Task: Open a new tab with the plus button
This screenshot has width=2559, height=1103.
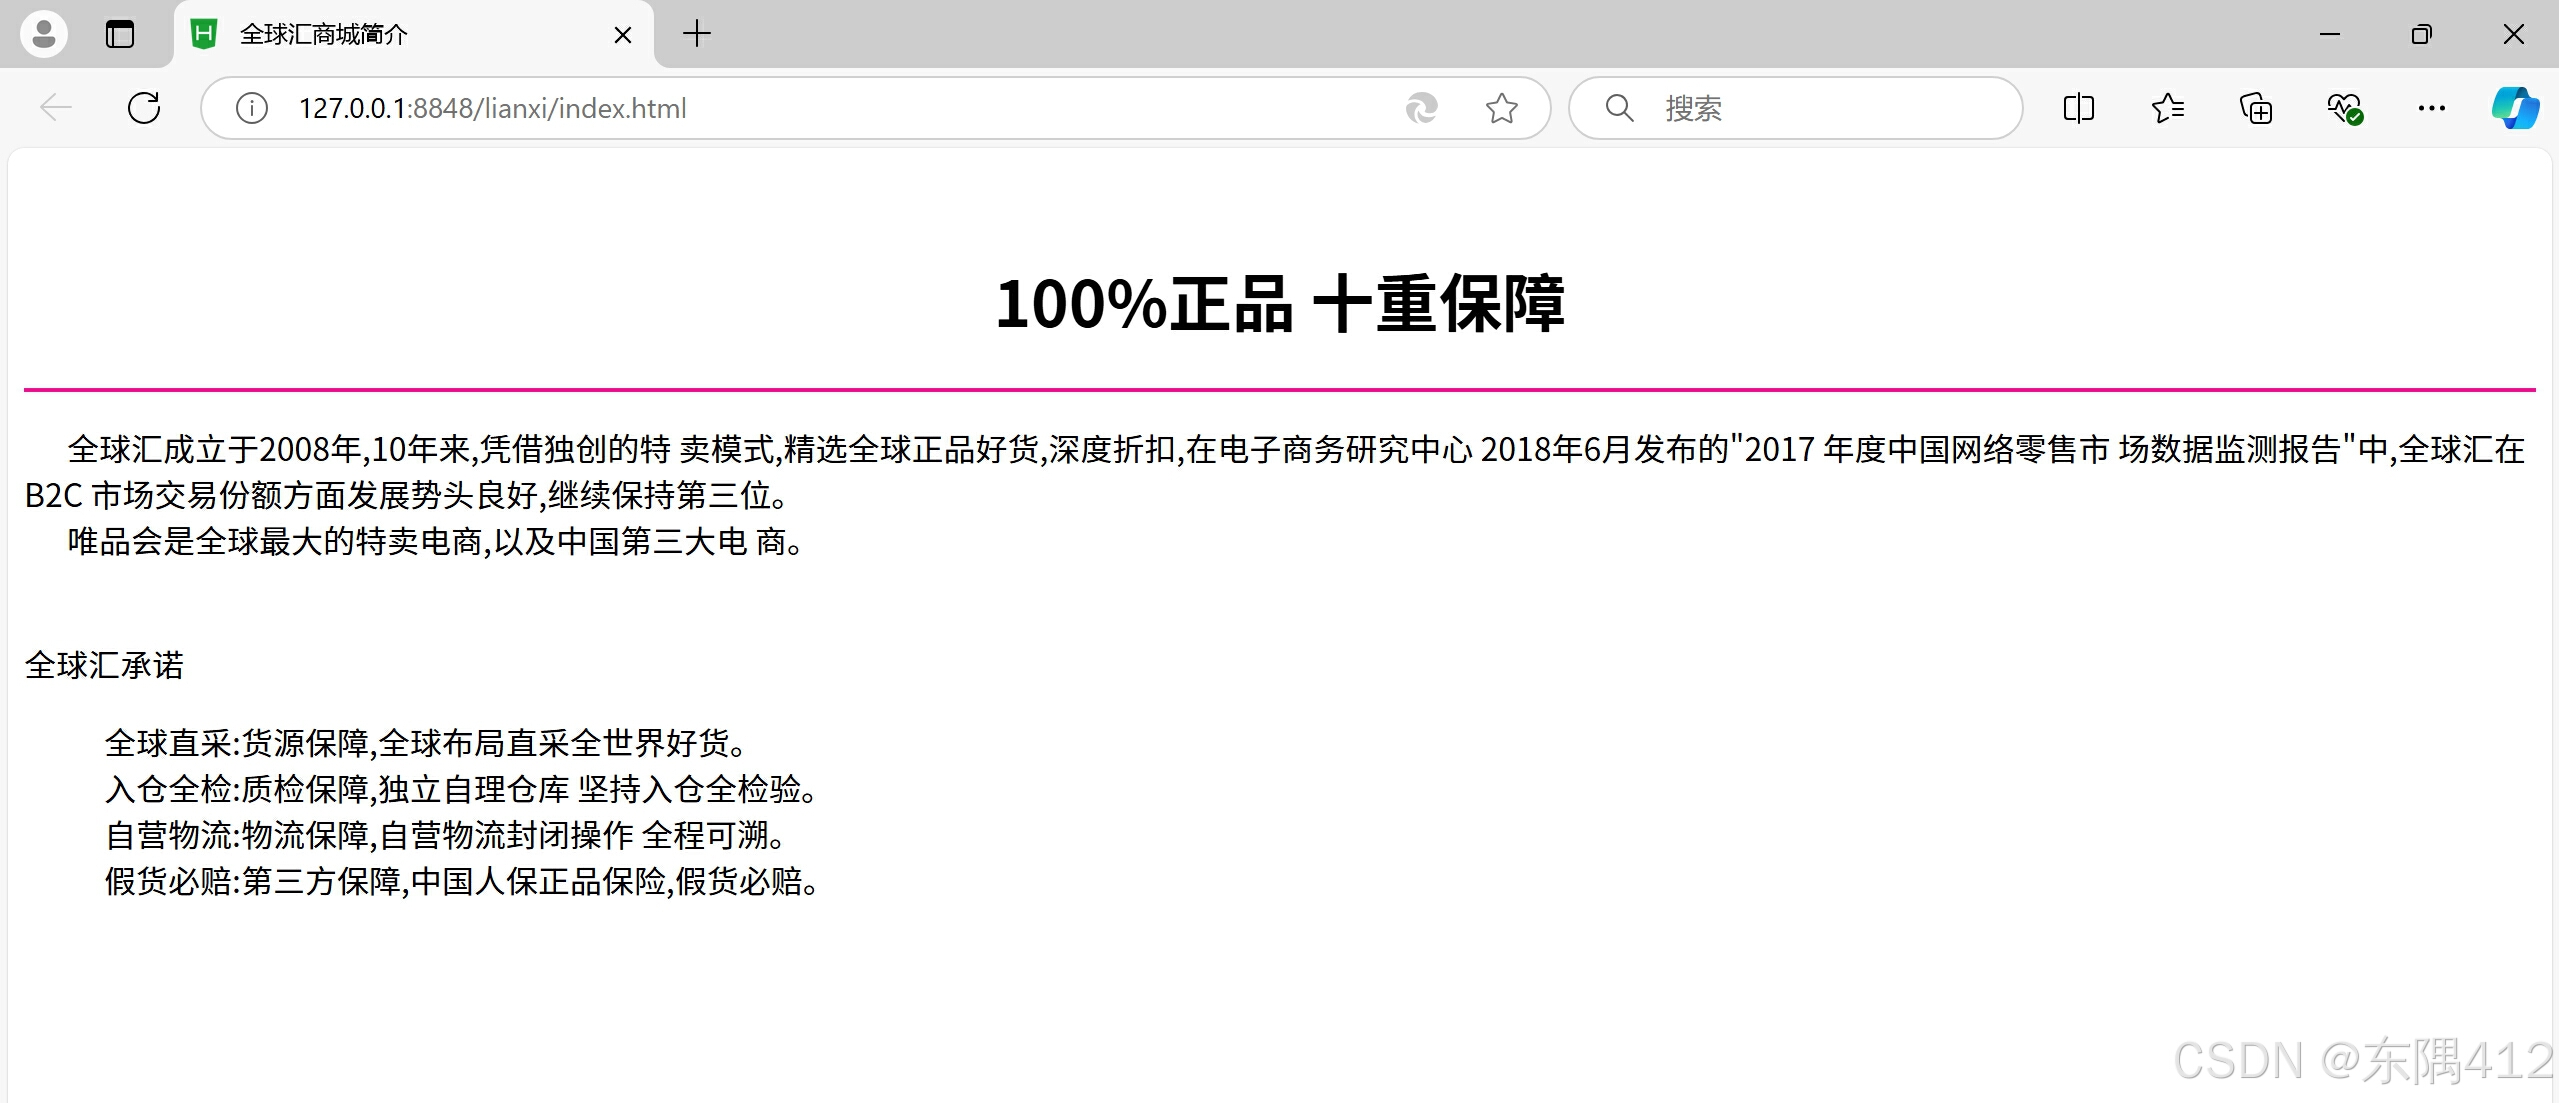Action: 696,34
